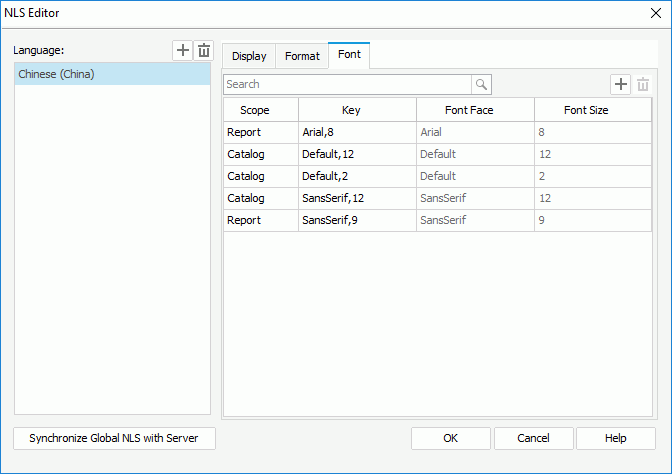Edit the font face in the Default,2 row

click(x=475, y=176)
